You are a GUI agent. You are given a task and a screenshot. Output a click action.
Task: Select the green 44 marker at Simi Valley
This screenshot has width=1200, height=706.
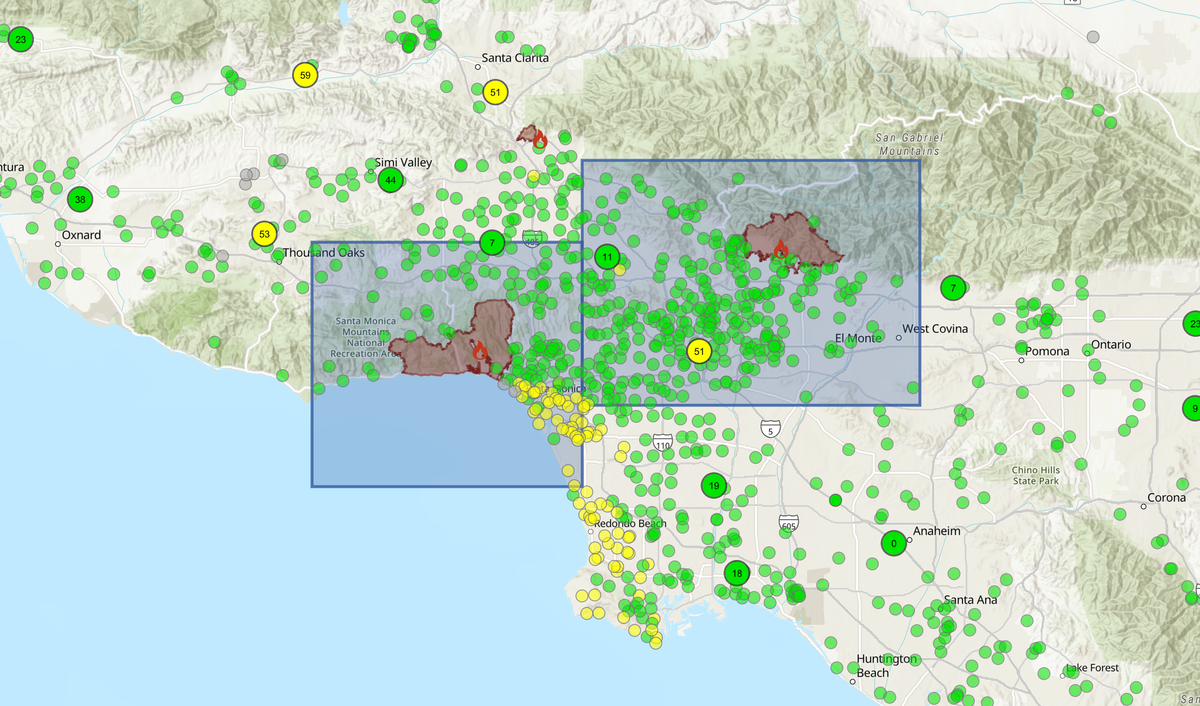390,181
